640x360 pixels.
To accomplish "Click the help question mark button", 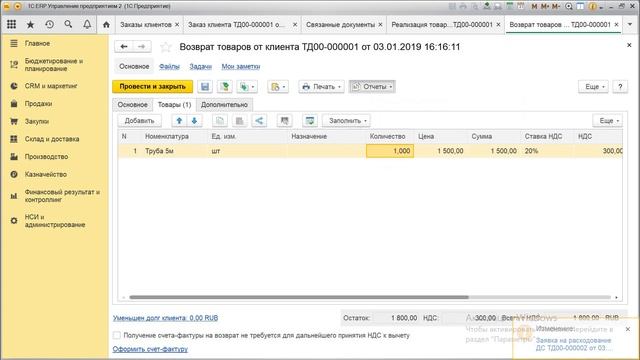I will pyautogui.click(x=620, y=87).
